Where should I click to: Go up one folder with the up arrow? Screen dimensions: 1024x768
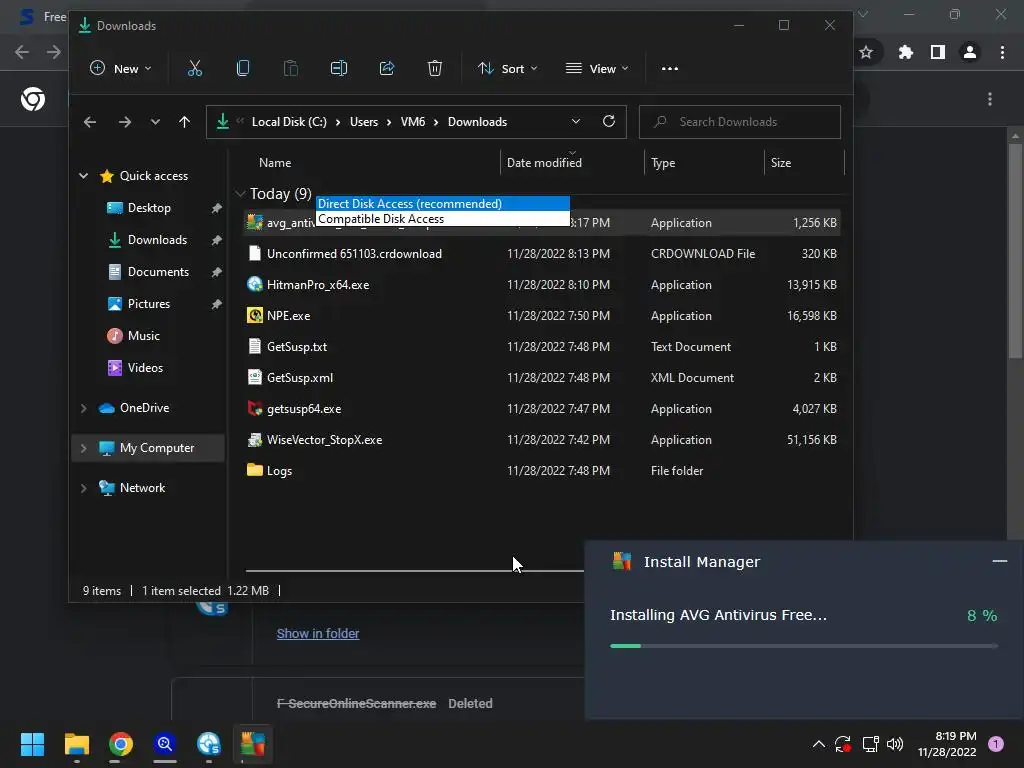pos(184,122)
